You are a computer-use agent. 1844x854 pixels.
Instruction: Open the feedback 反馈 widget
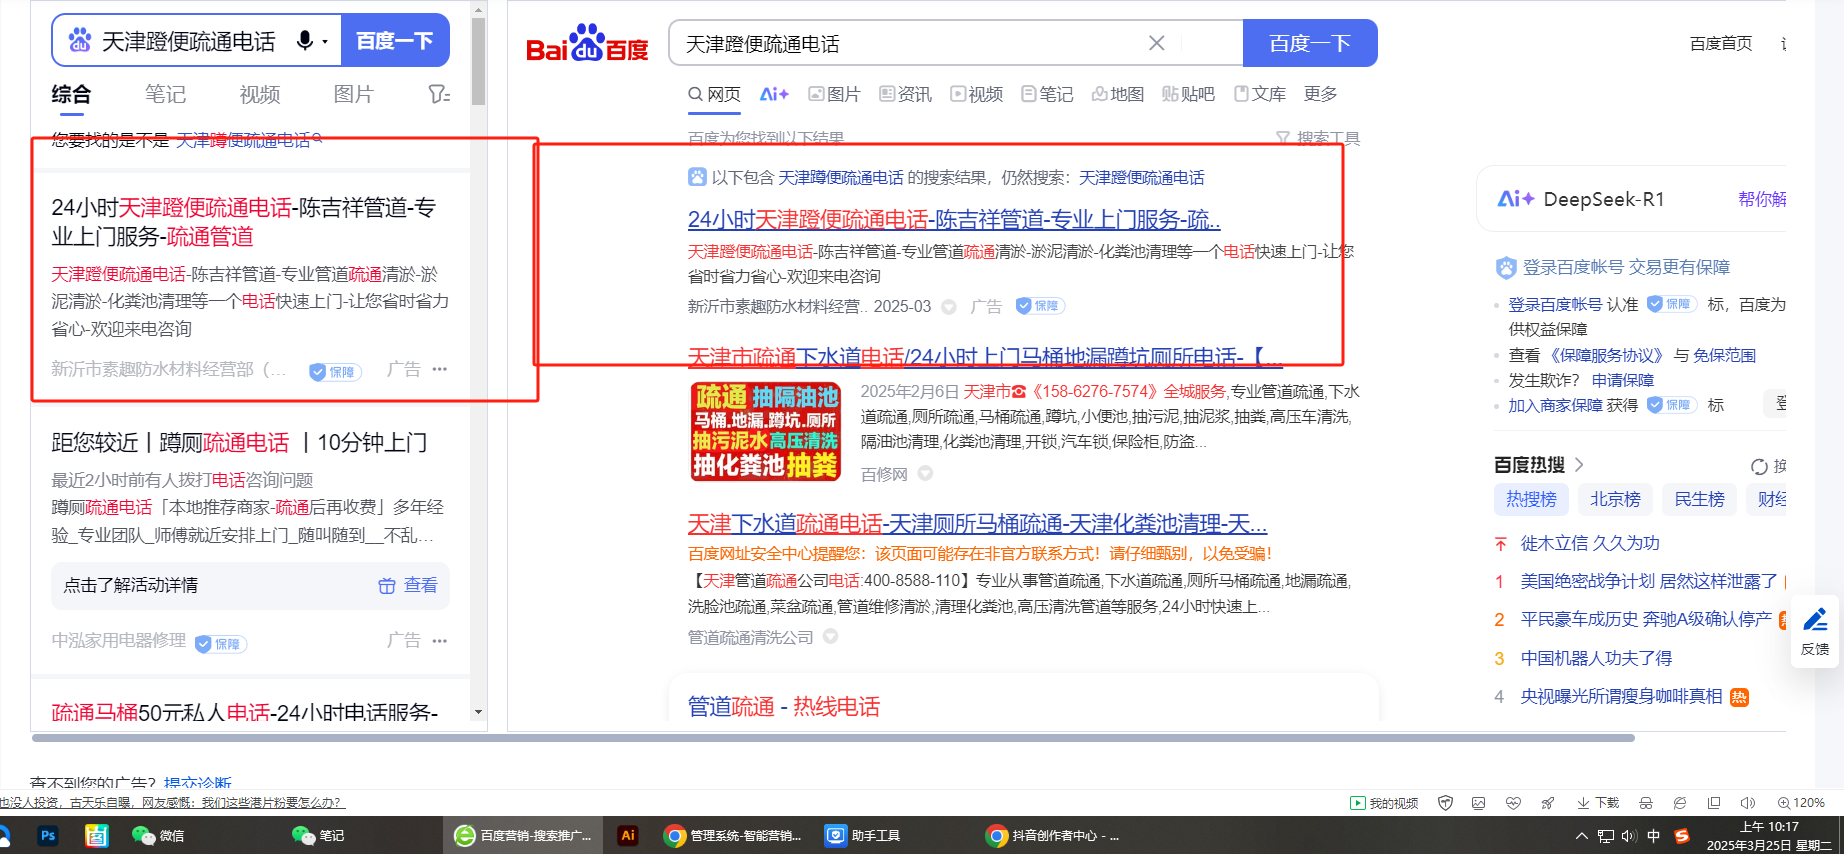click(1815, 631)
